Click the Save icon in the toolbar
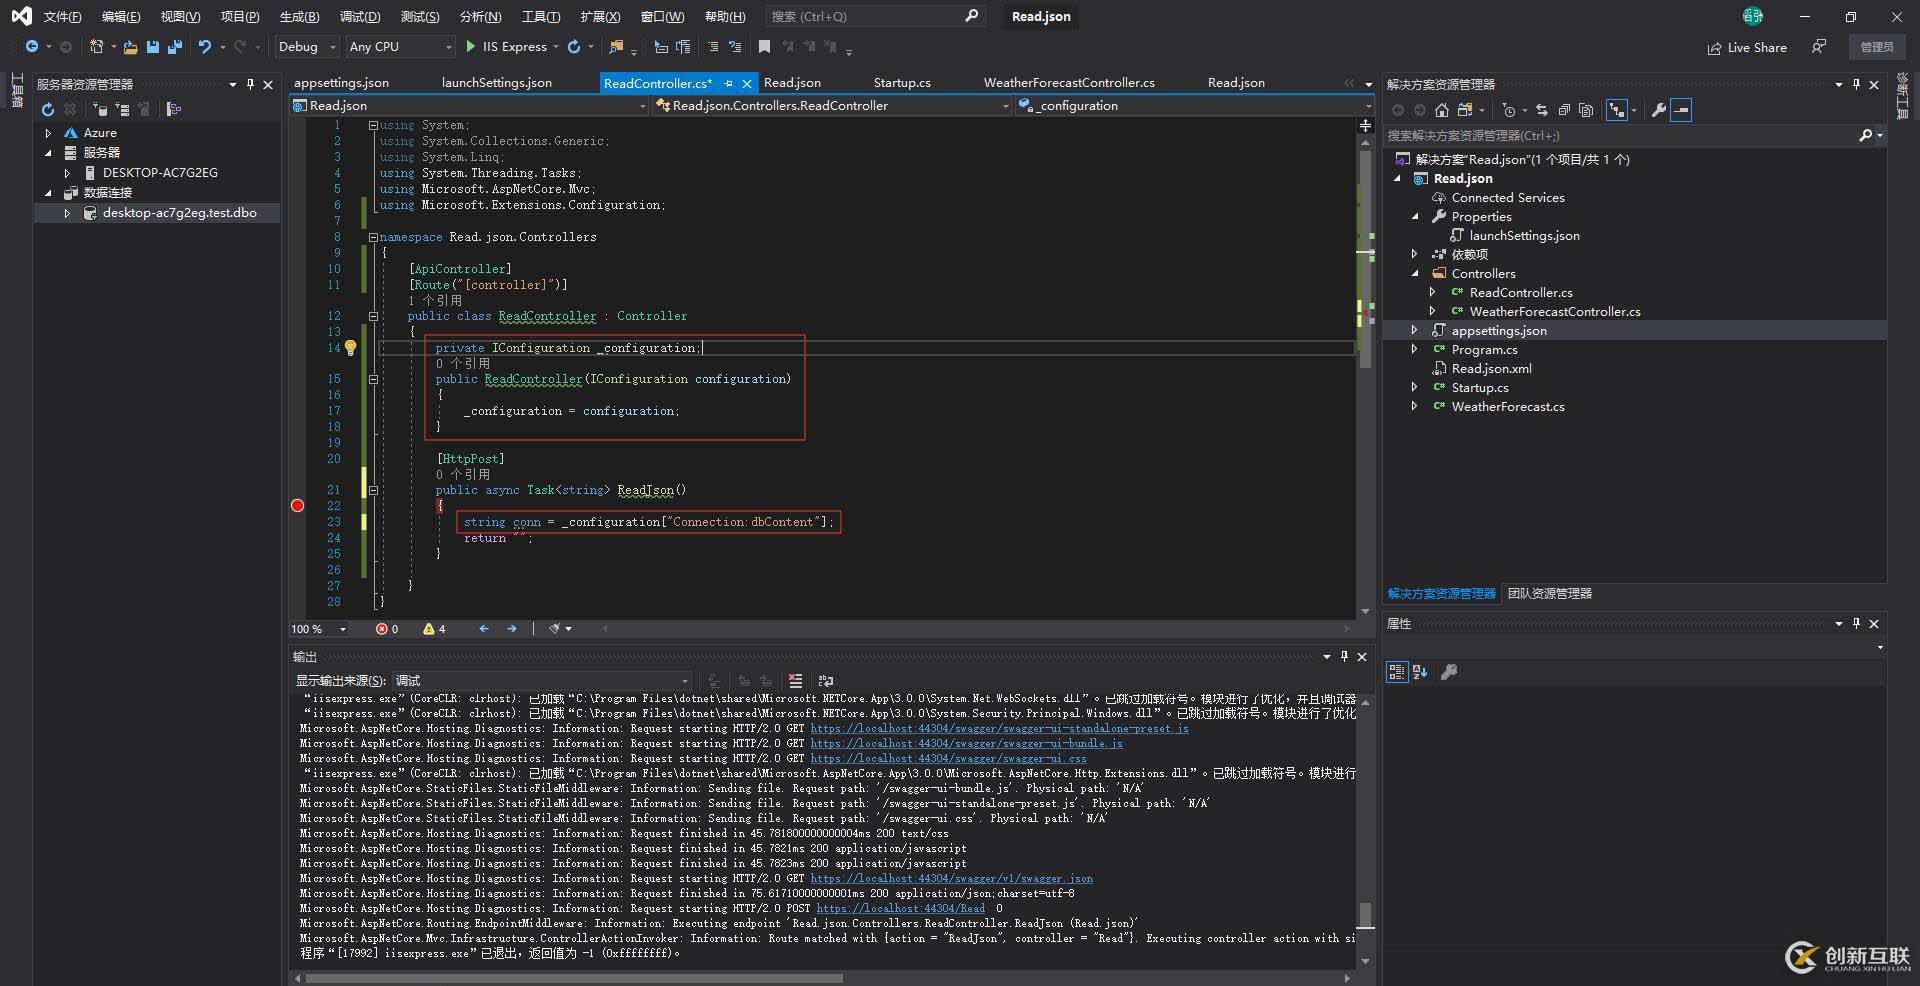1920x986 pixels. coord(152,47)
